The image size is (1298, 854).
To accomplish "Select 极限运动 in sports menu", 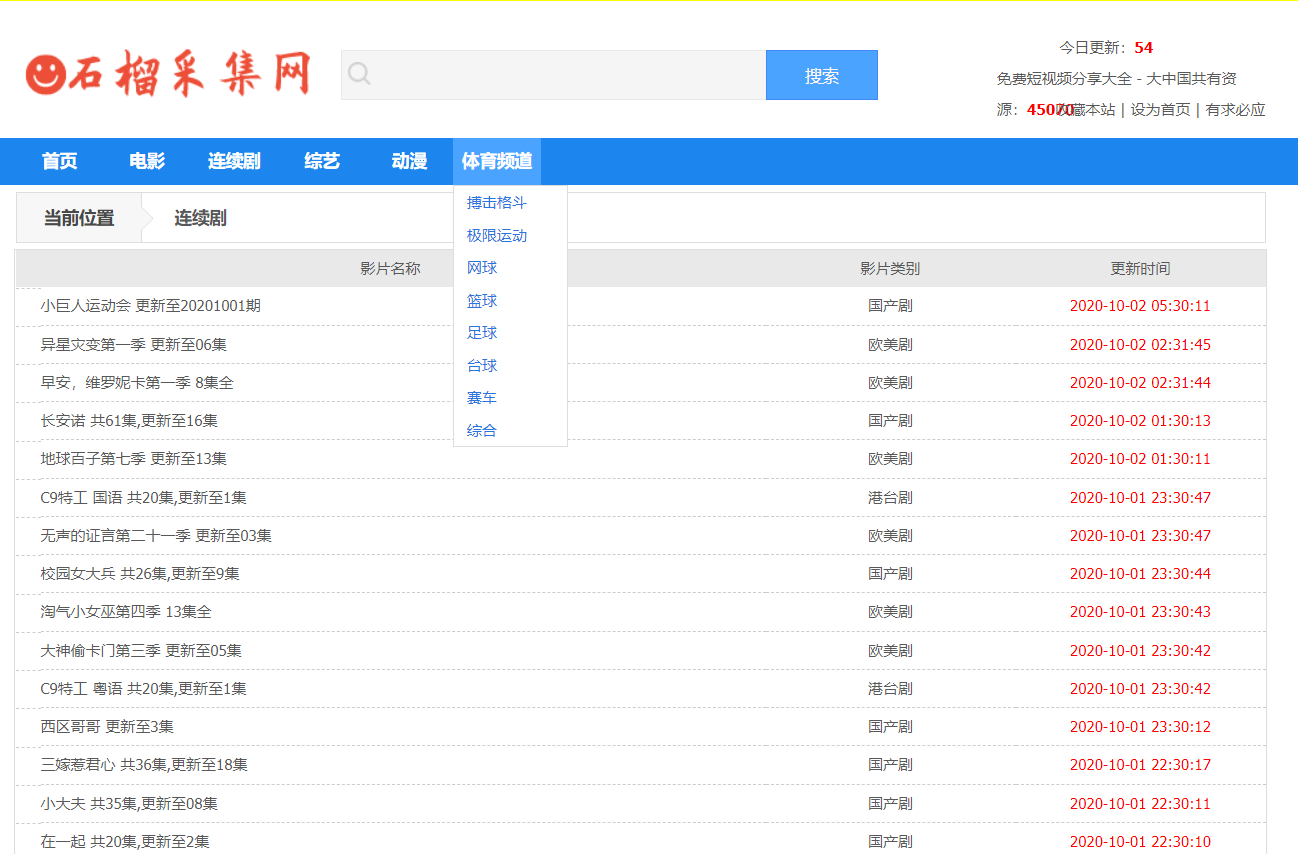I will 495,235.
